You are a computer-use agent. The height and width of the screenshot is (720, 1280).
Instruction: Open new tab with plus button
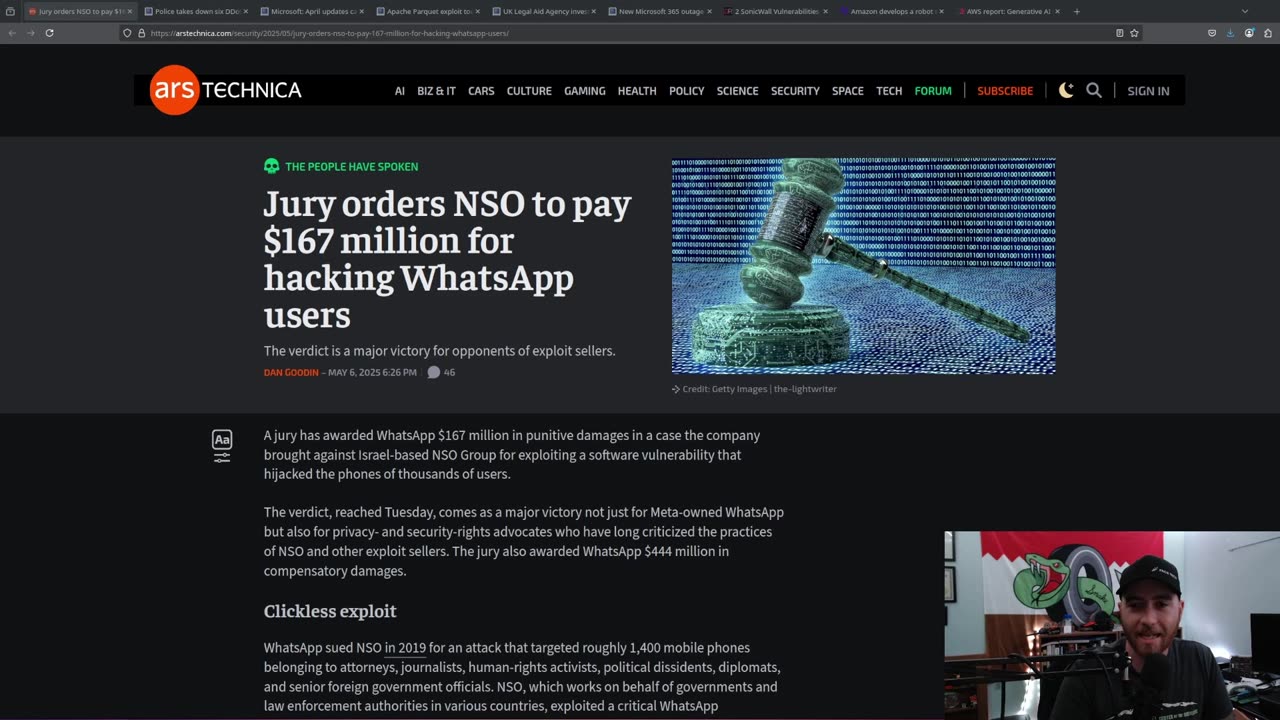(1076, 12)
